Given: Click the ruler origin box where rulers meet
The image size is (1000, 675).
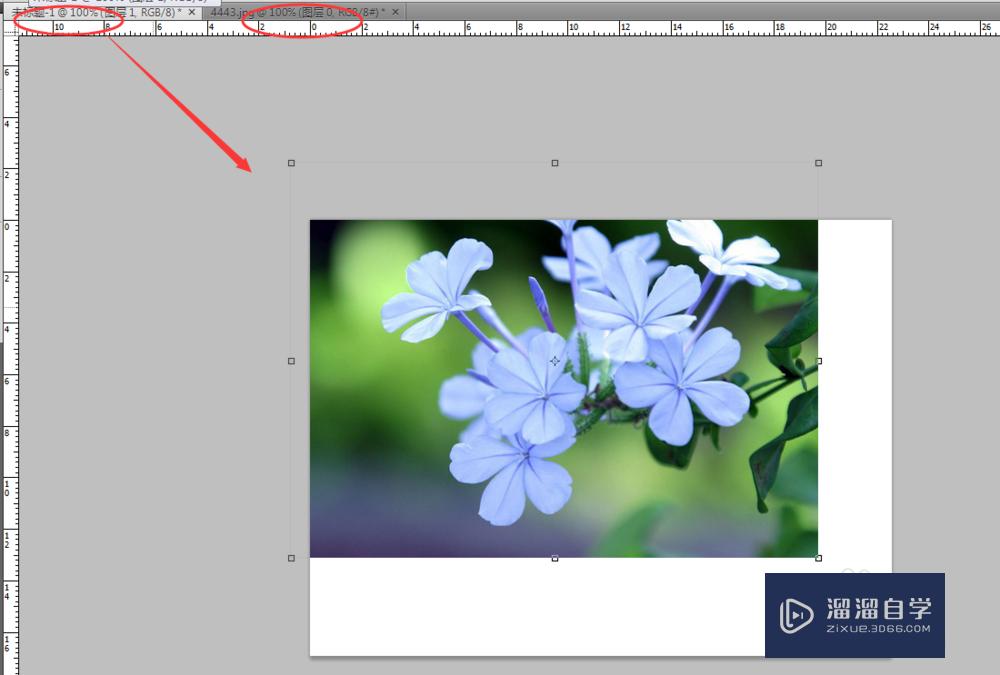Looking at the screenshot, I should pos(11,28).
